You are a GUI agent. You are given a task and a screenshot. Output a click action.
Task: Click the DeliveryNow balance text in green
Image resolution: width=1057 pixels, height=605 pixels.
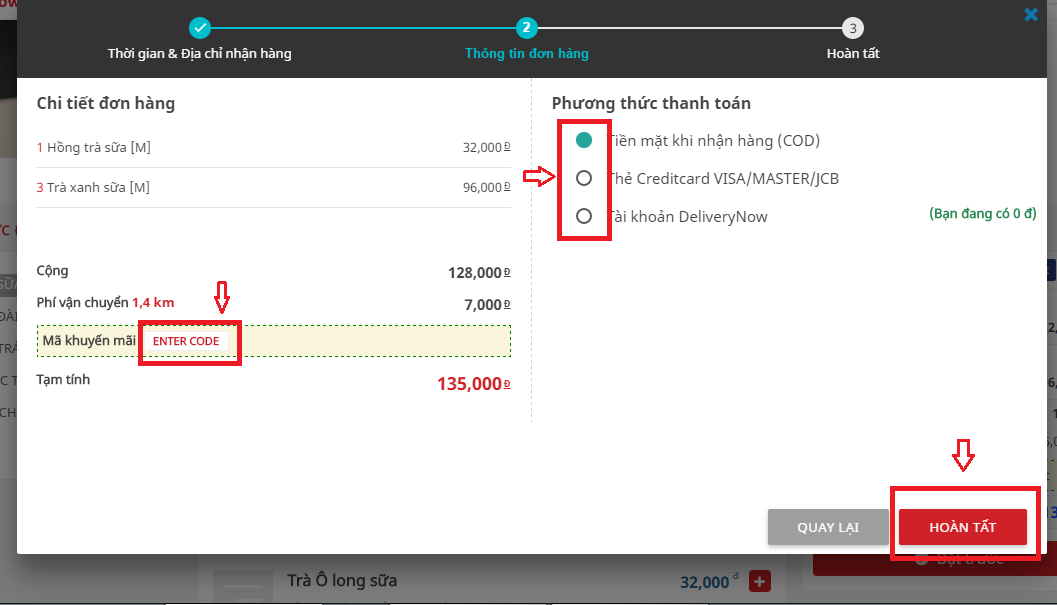pyautogui.click(x=982, y=214)
